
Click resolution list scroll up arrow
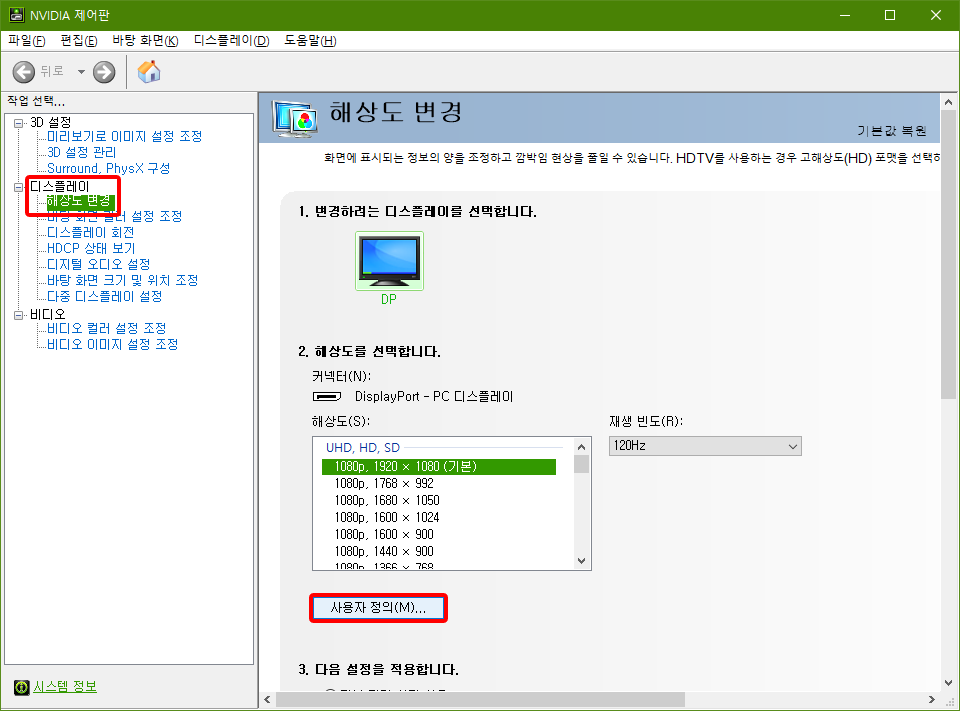[x=582, y=446]
